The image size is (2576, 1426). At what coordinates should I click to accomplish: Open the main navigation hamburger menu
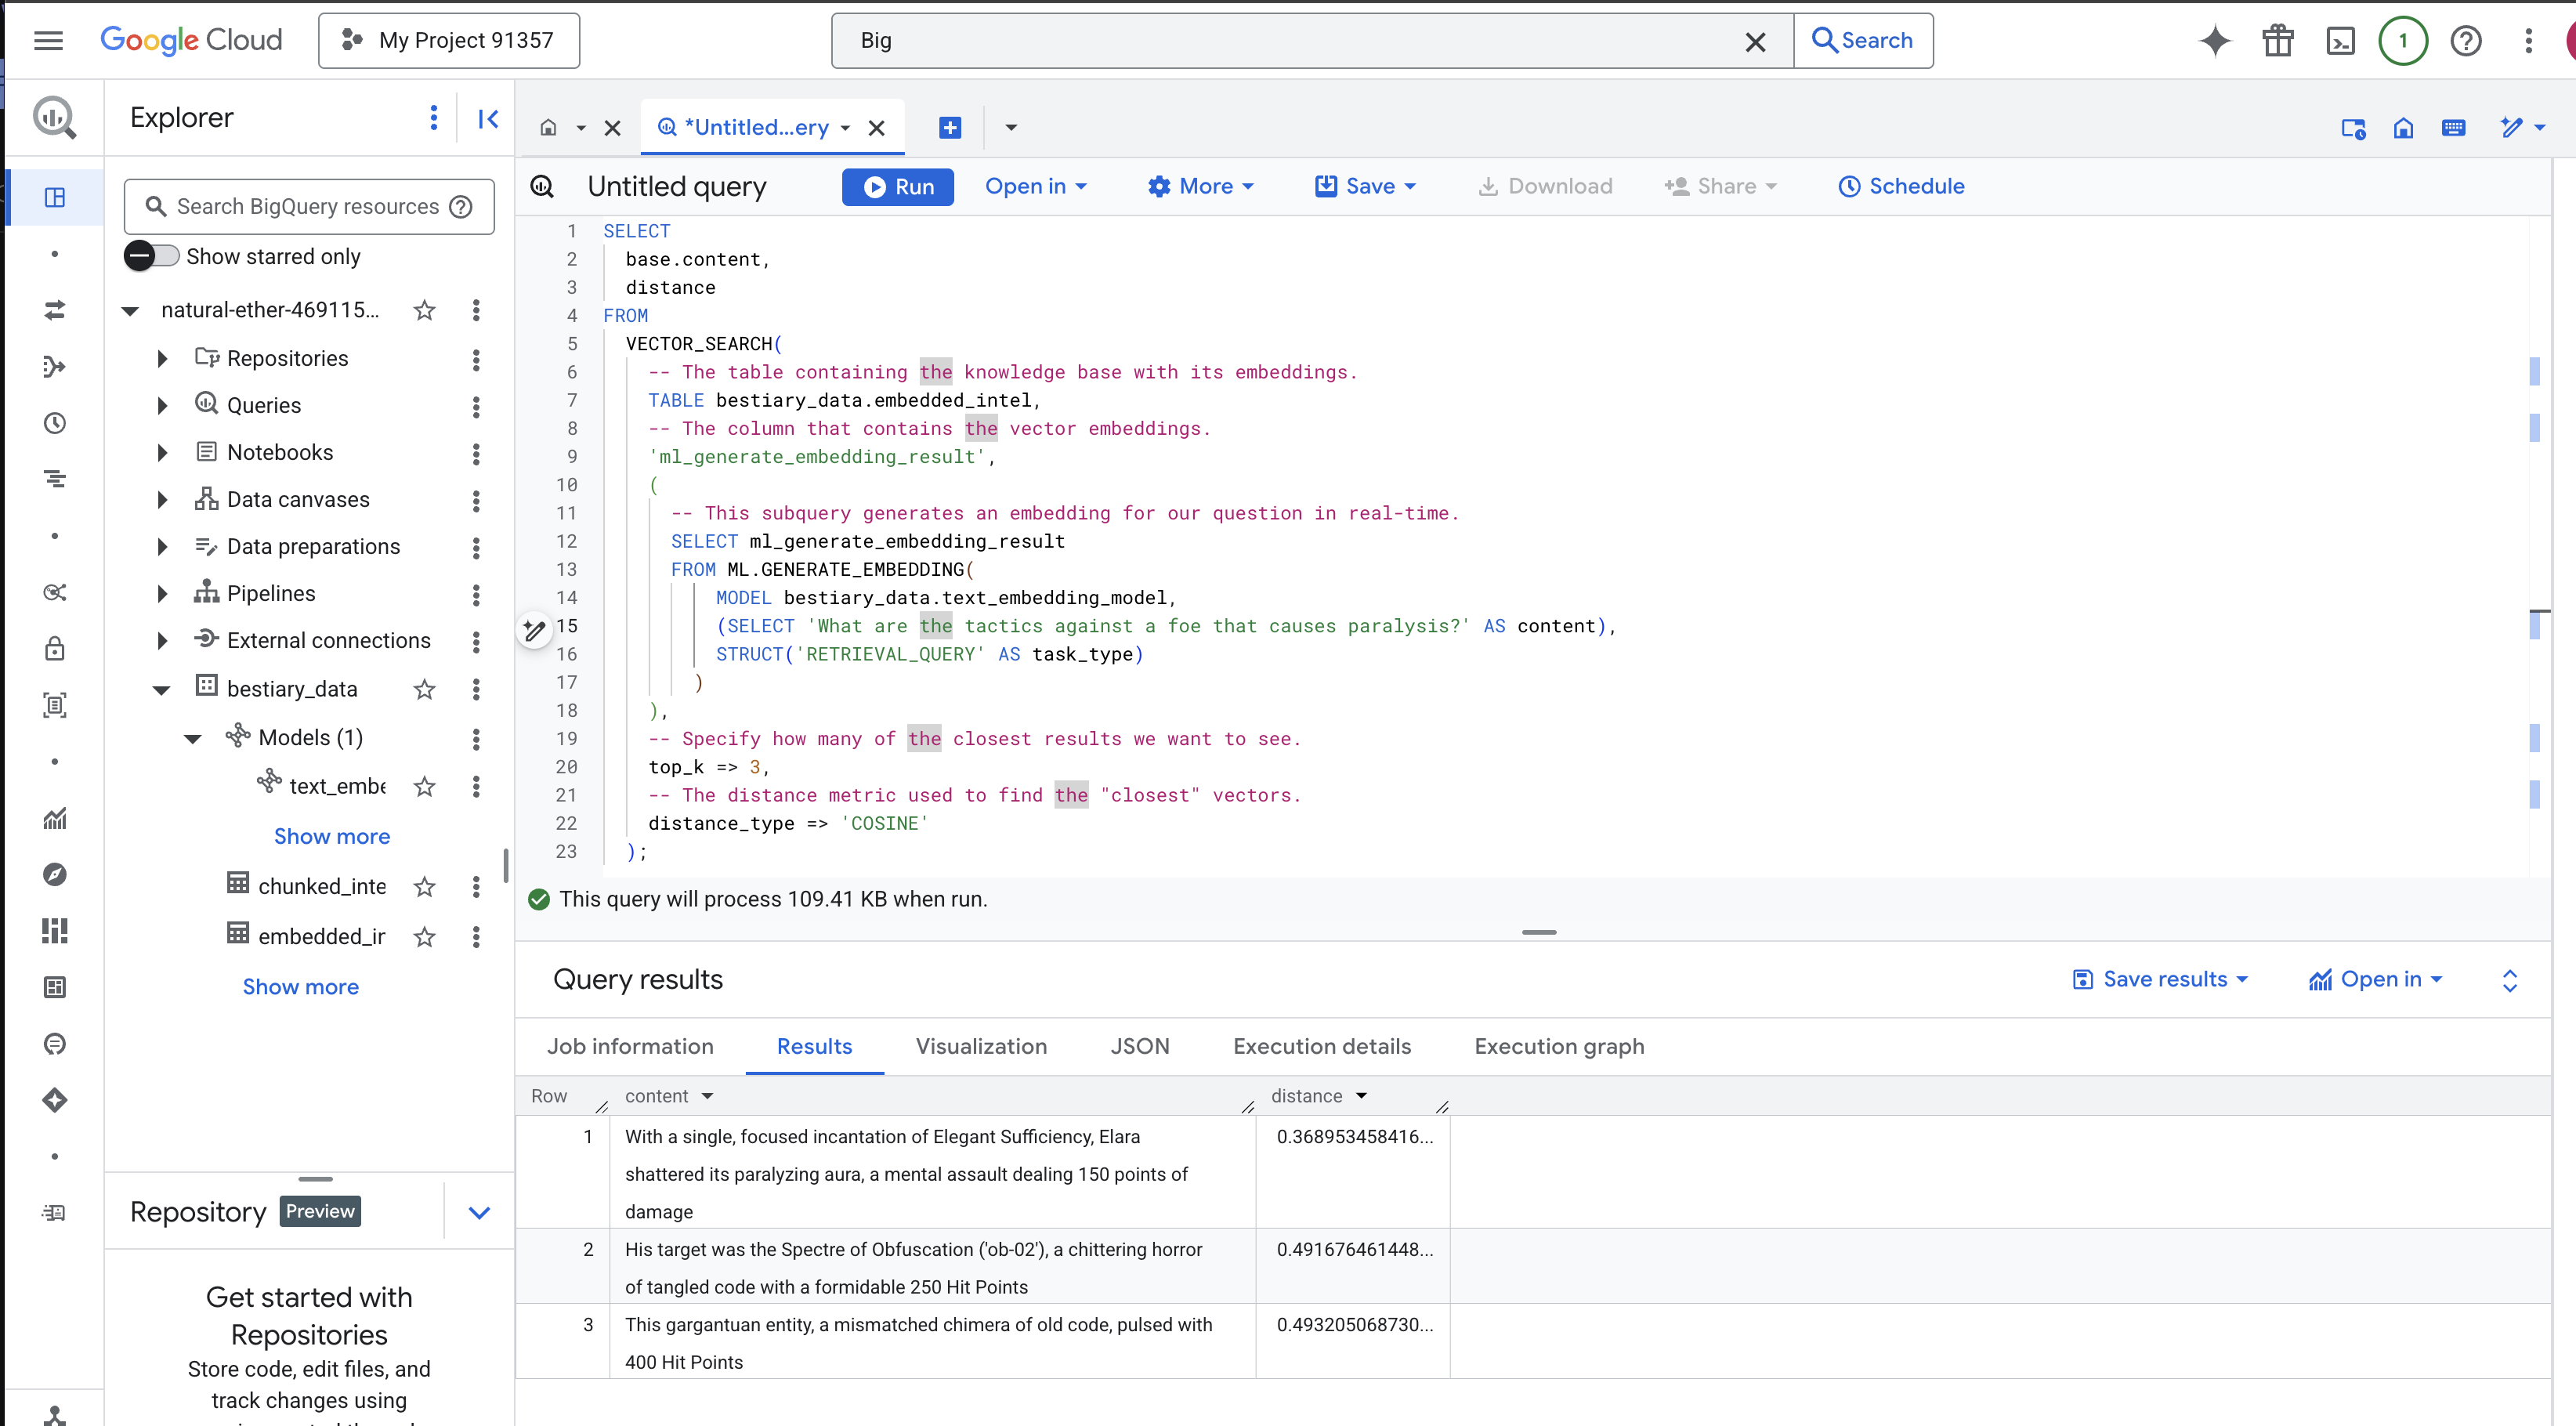point(48,41)
